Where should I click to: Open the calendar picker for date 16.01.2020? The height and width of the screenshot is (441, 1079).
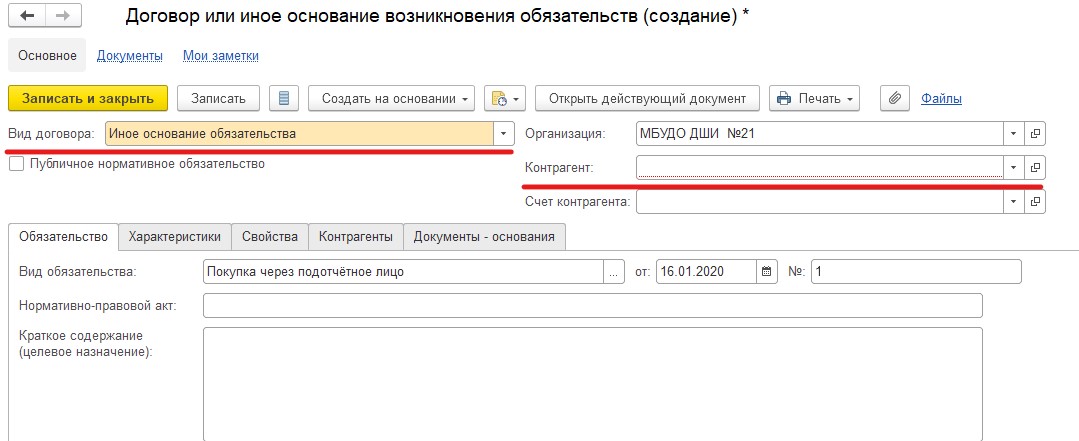point(767,272)
